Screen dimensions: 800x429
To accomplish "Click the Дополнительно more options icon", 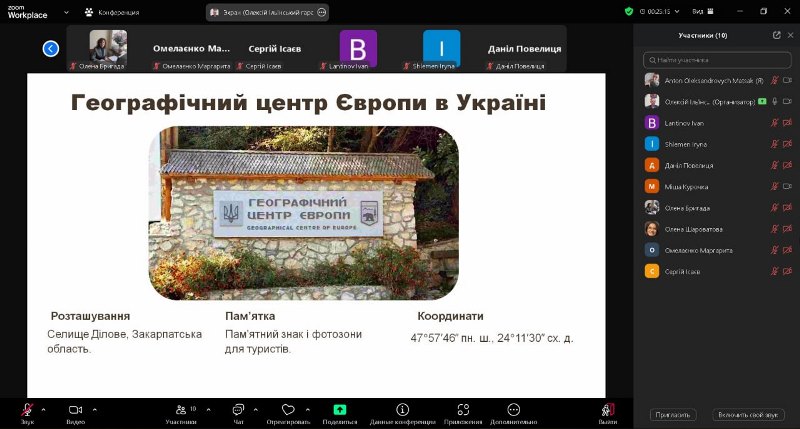I will (513, 410).
